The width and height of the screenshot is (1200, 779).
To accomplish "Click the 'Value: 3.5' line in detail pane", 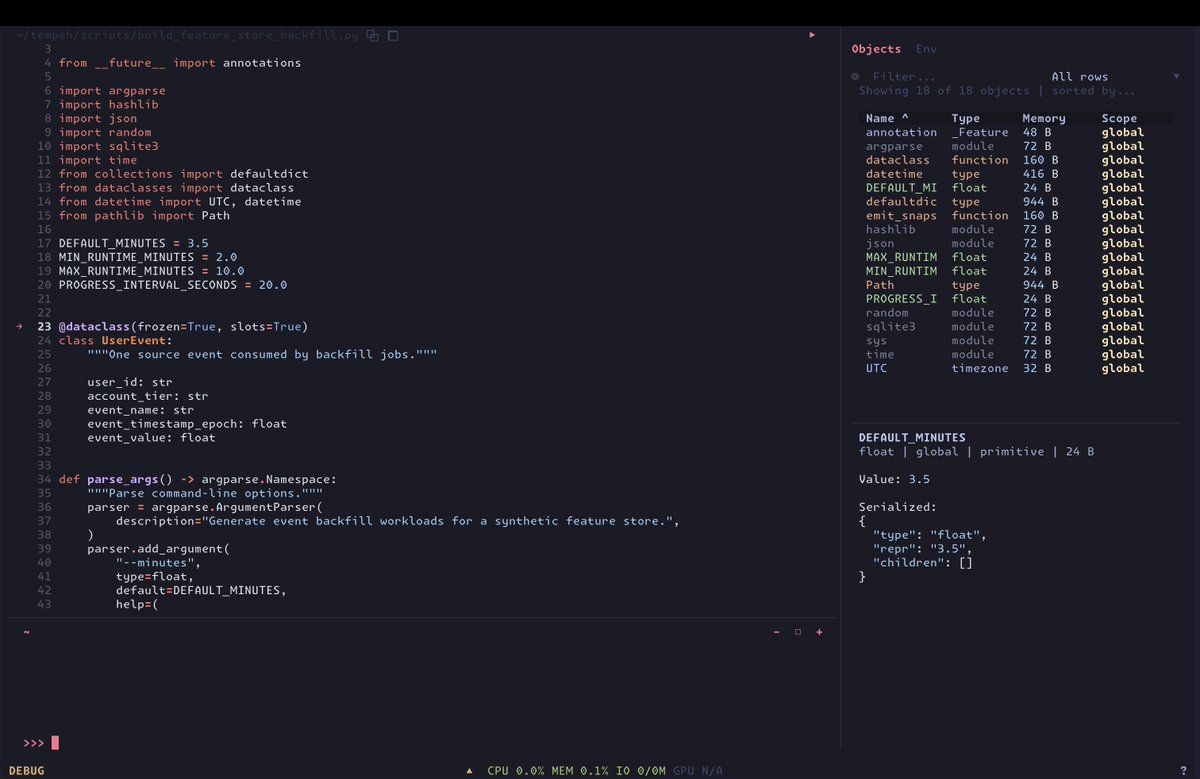I will click(894, 479).
